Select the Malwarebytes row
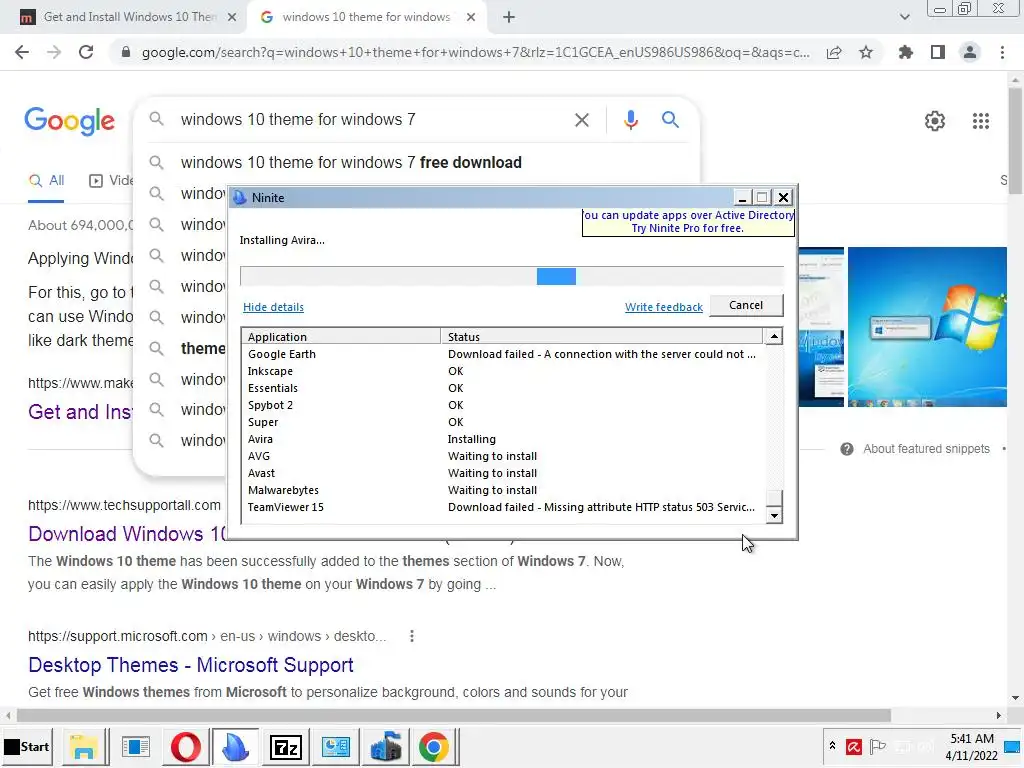 pyautogui.click(x=502, y=490)
